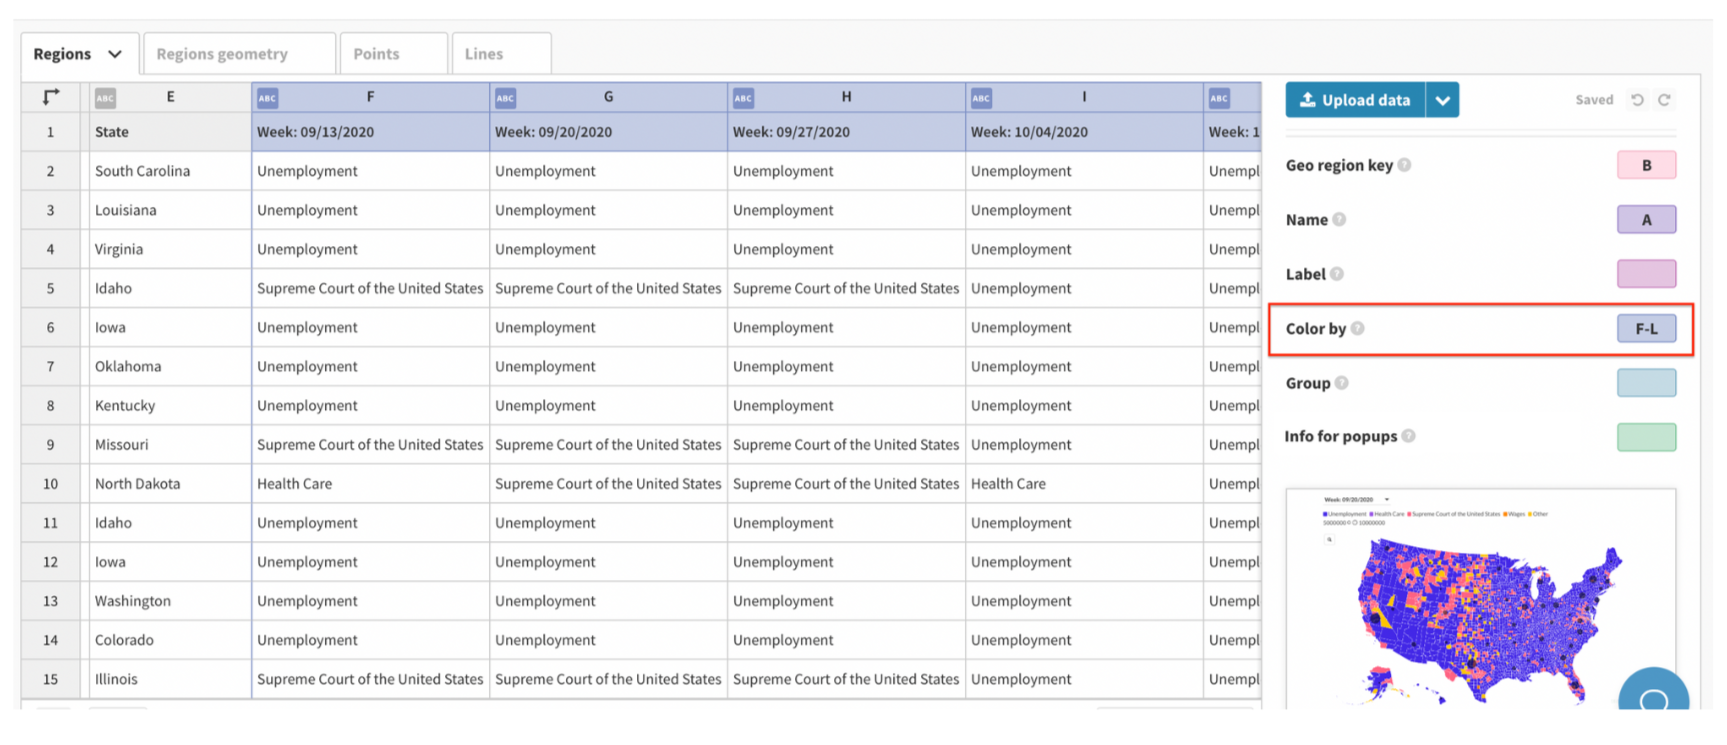Viewport: 1727px width, 745px height.
Task: Click the Week: 10/04/2020 cell
Action: click(x=1085, y=132)
